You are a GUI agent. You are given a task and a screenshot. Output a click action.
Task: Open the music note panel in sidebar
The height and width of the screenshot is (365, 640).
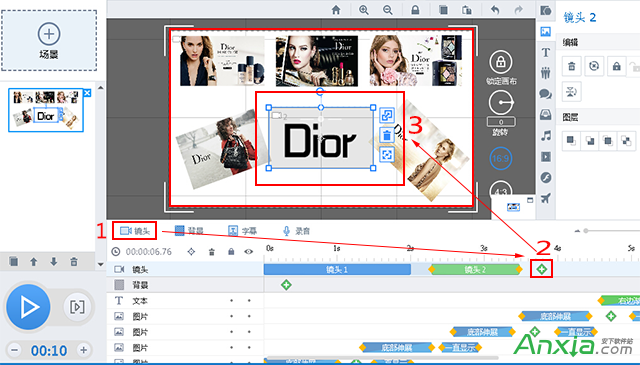(x=546, y=136)
